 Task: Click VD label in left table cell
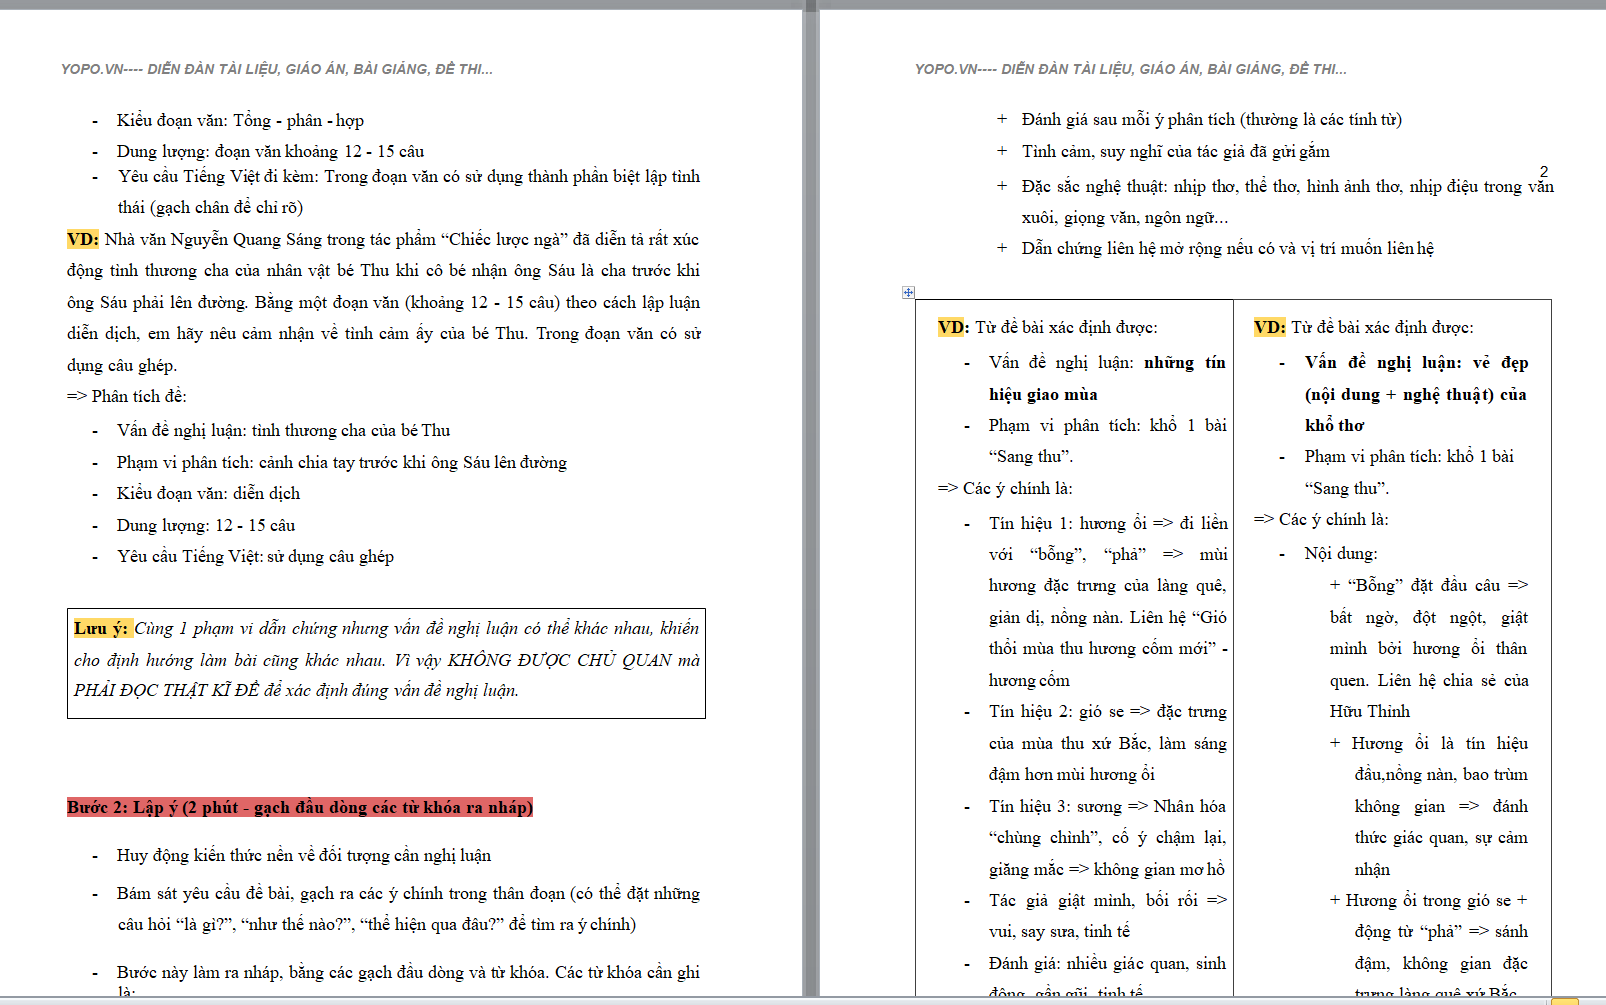click(x=953, y=327)
